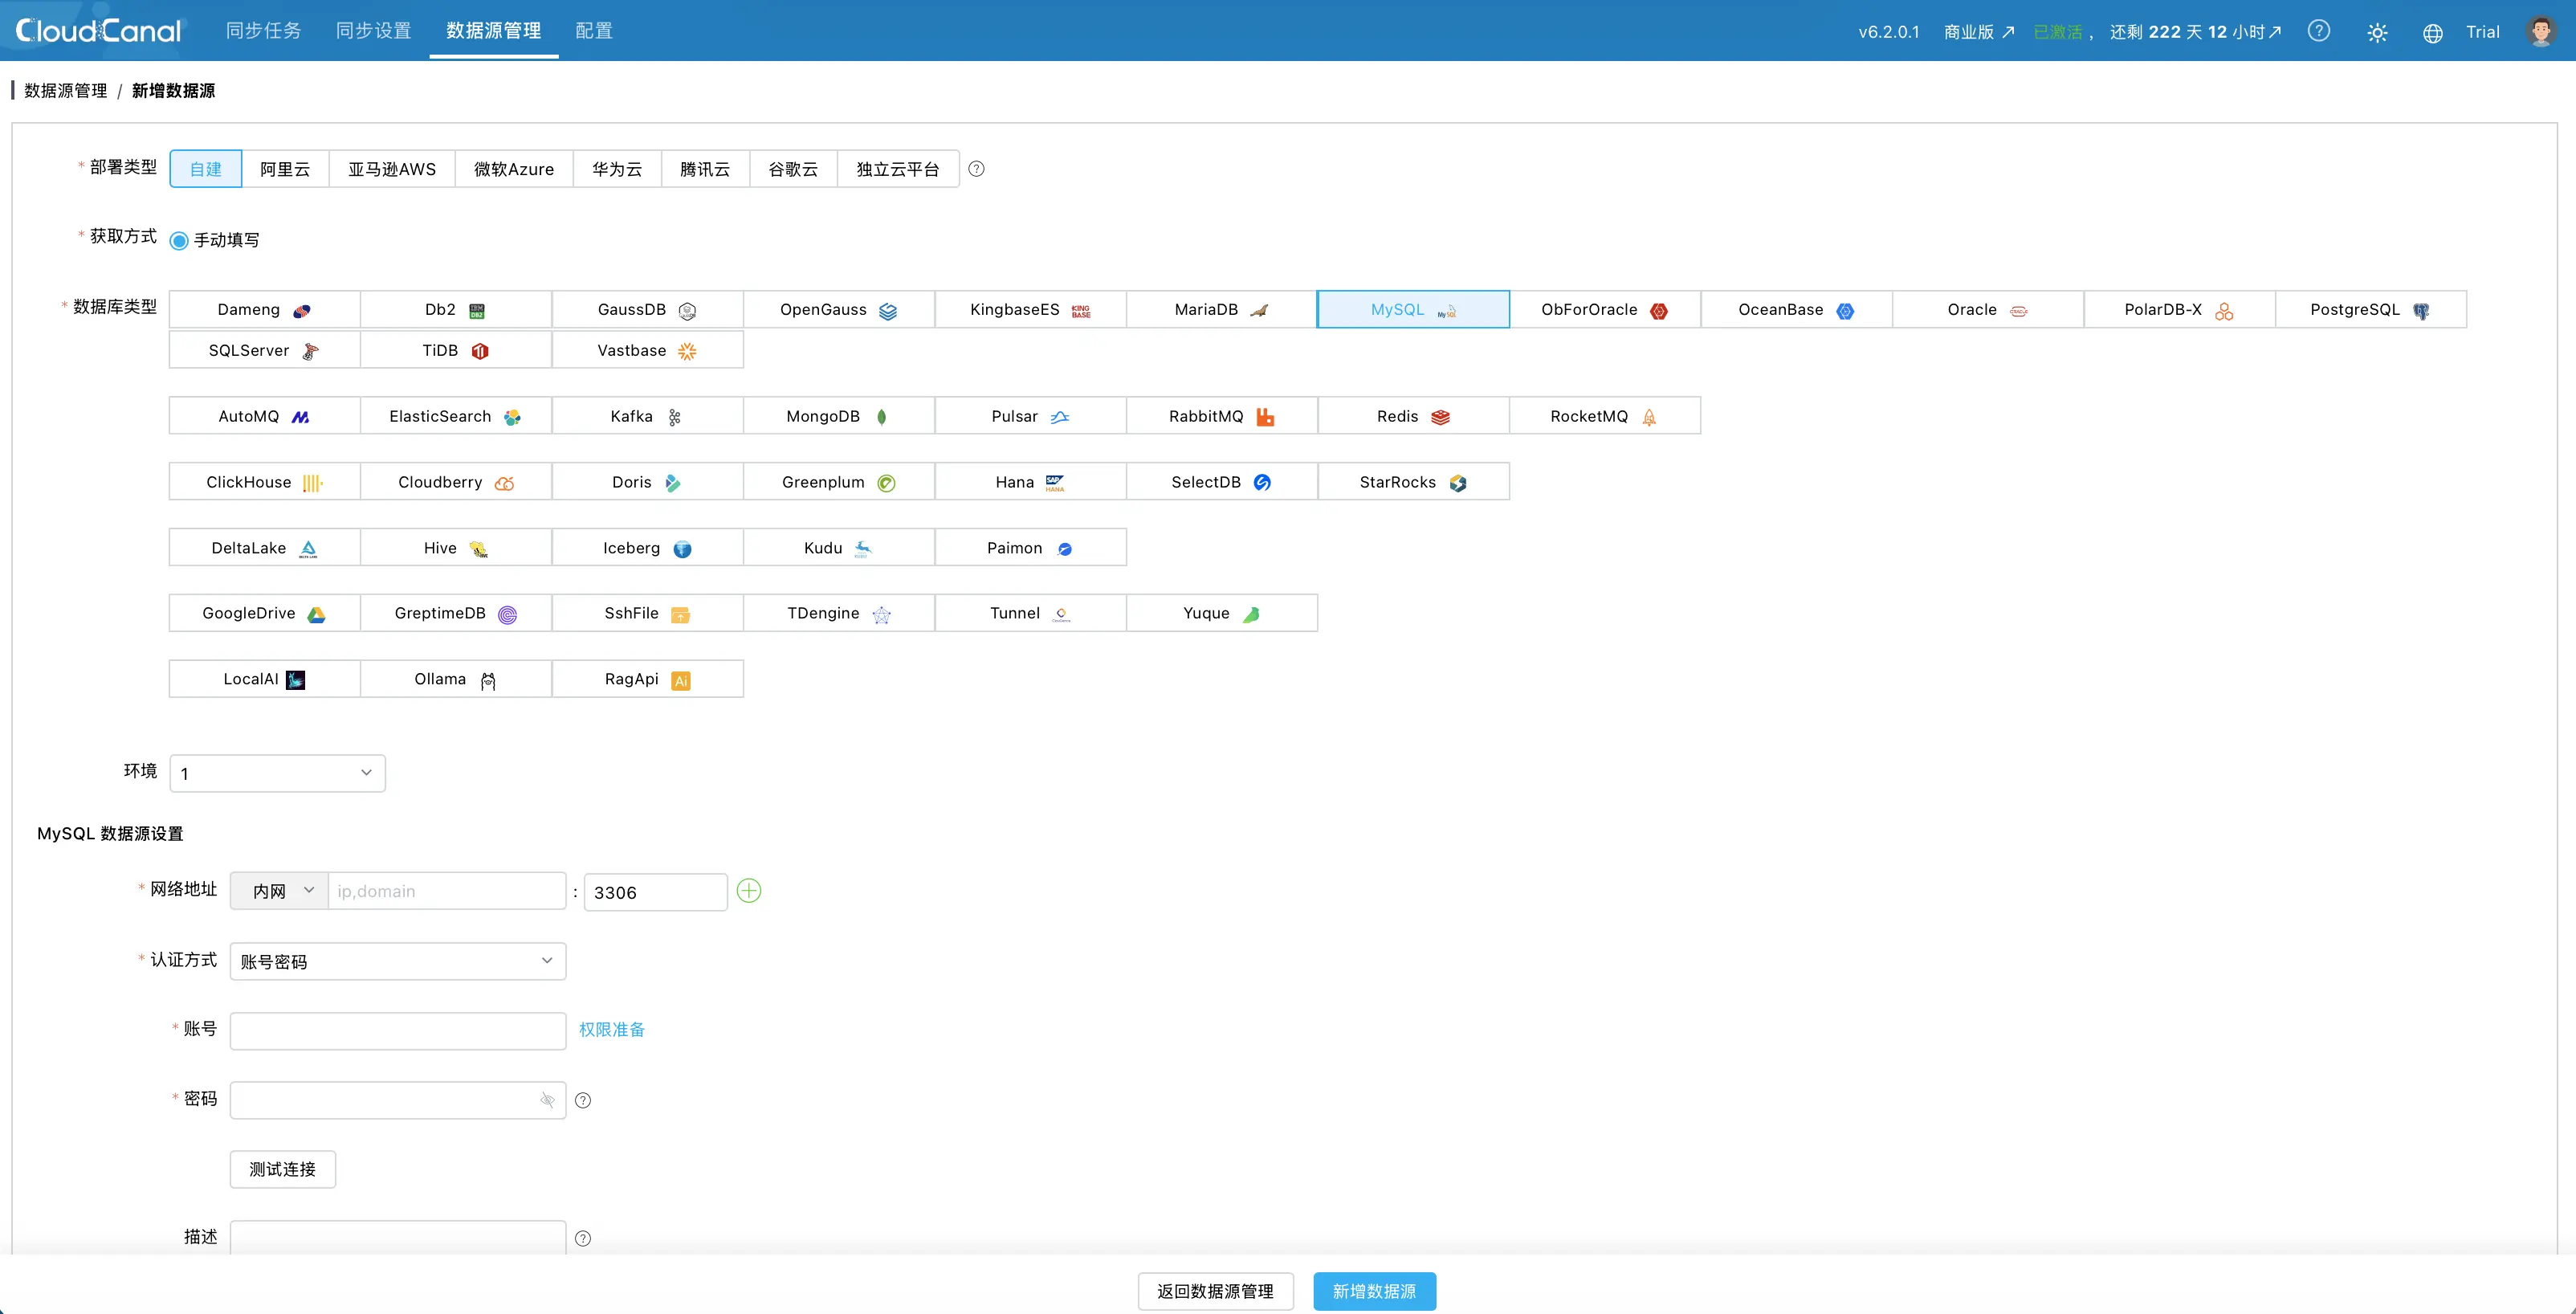
Task: Pick the TiDB database type
Action: coord(455,351)
